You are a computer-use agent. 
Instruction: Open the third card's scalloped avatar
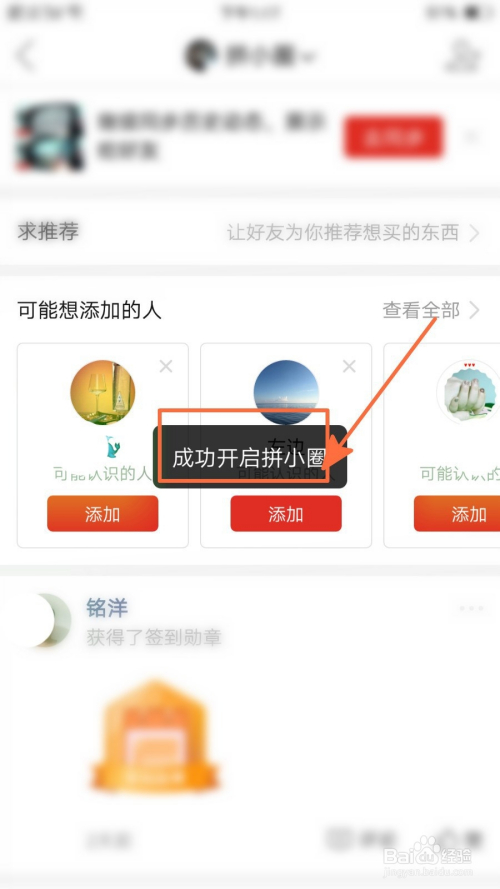[x=468, y=392]
